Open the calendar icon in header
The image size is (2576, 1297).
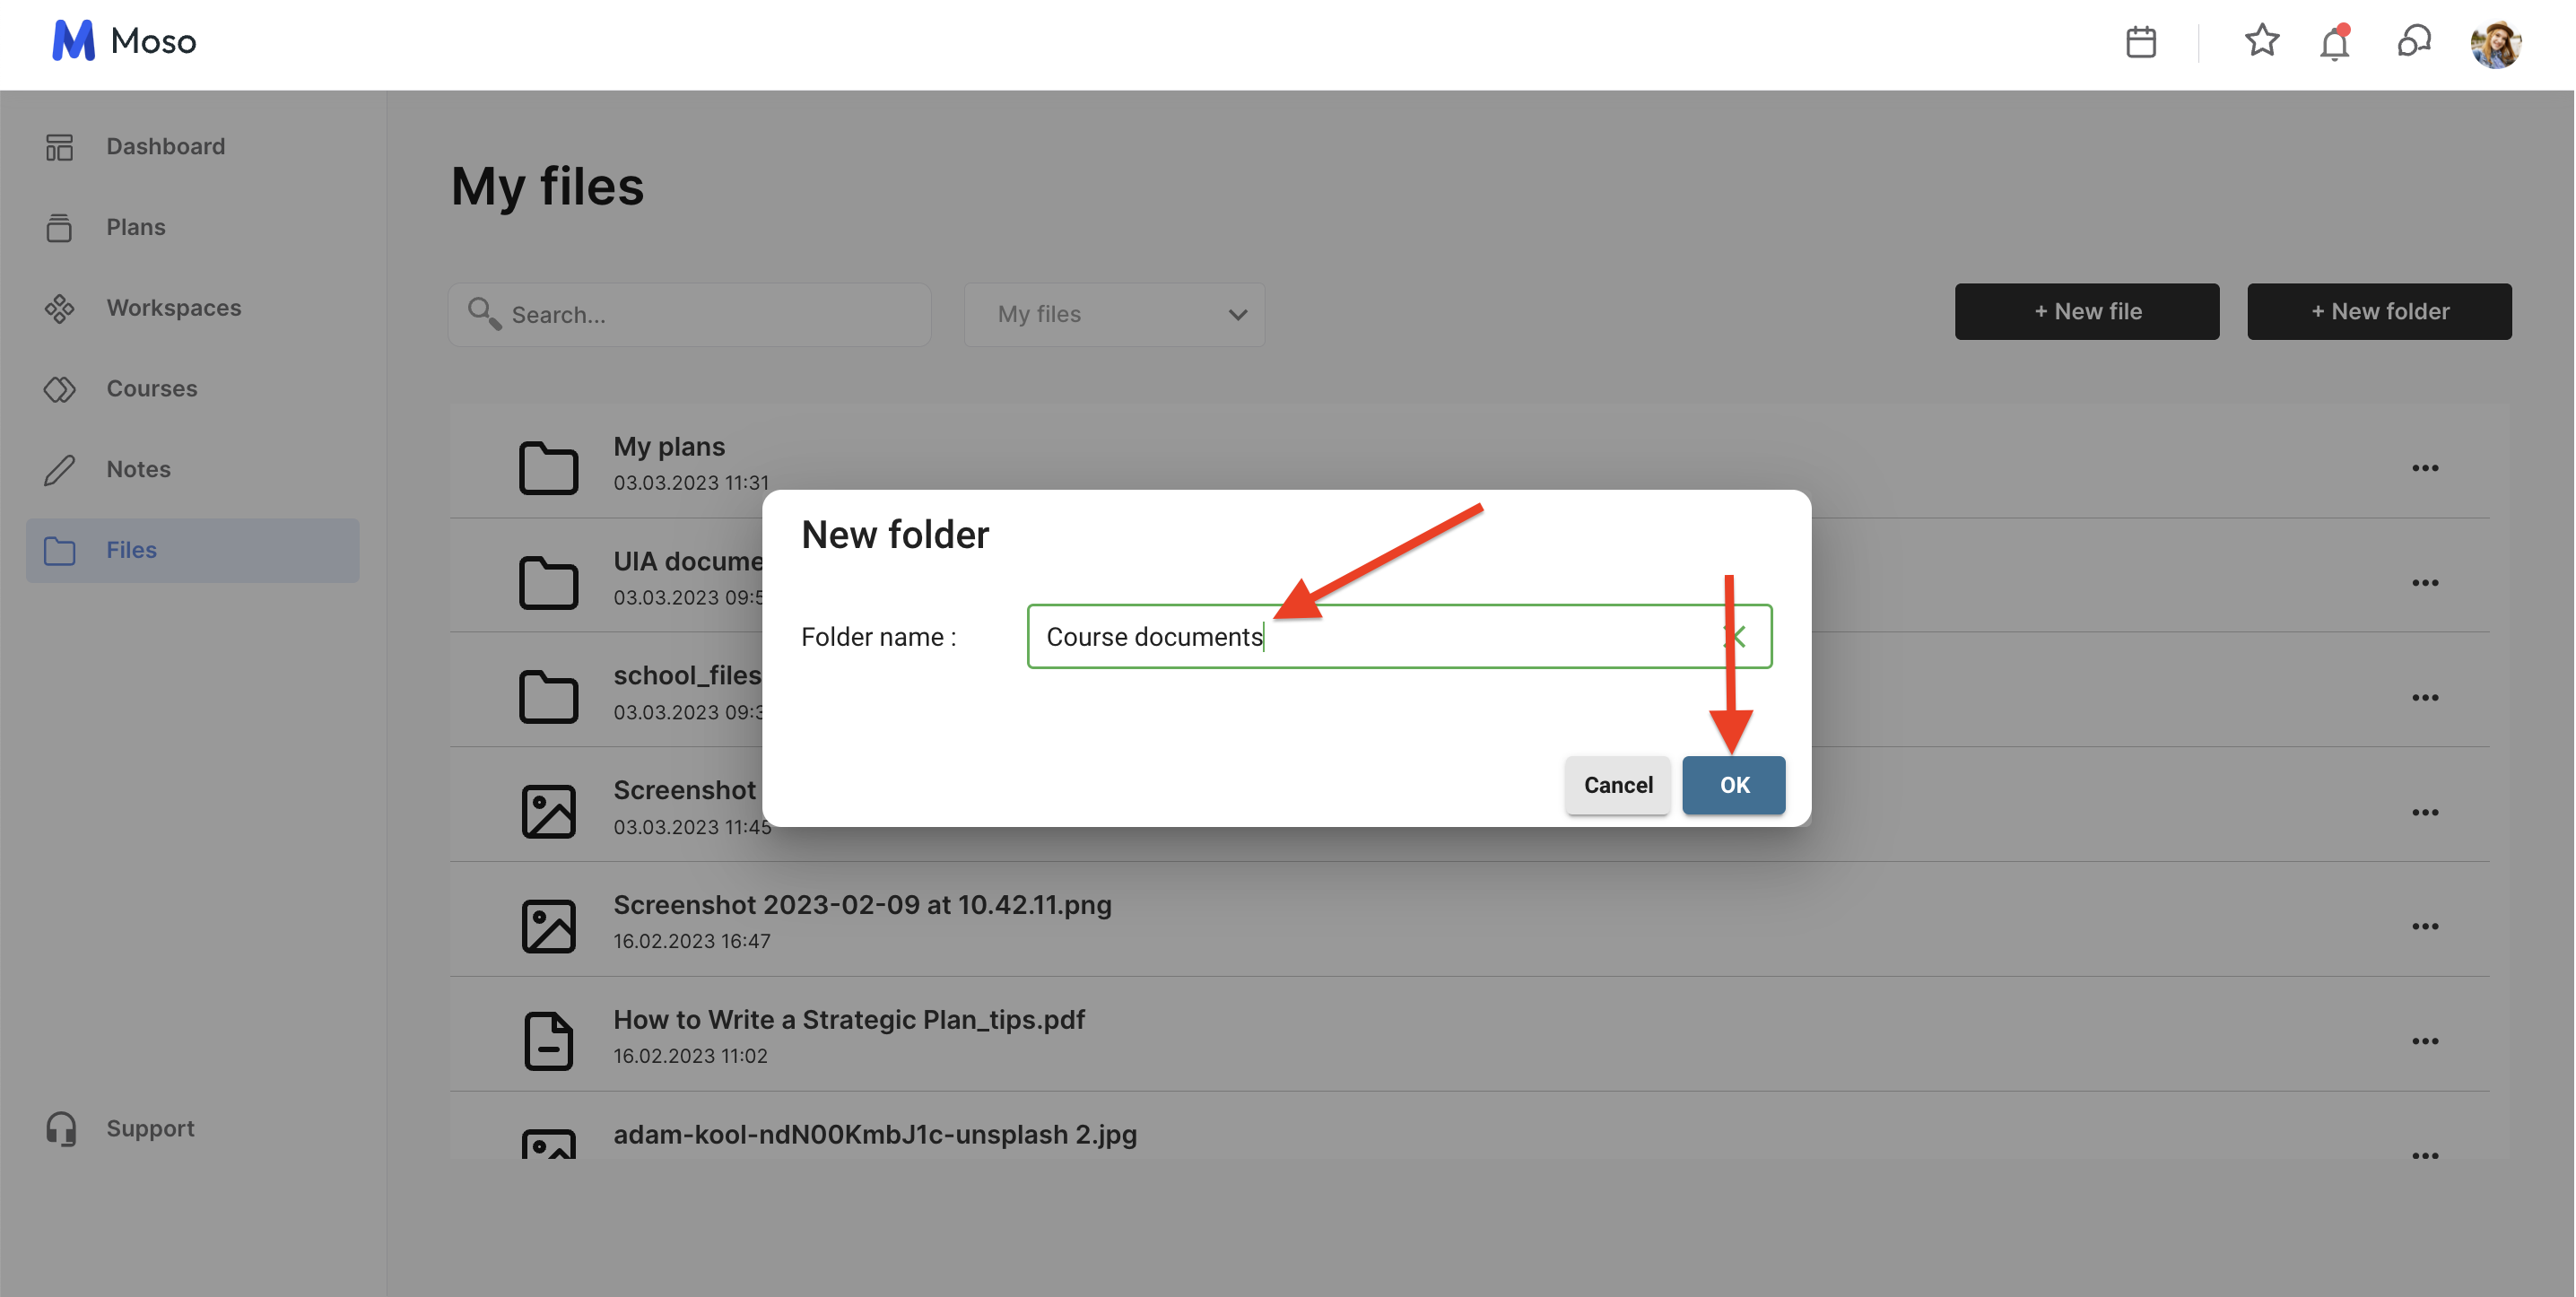2140,42
